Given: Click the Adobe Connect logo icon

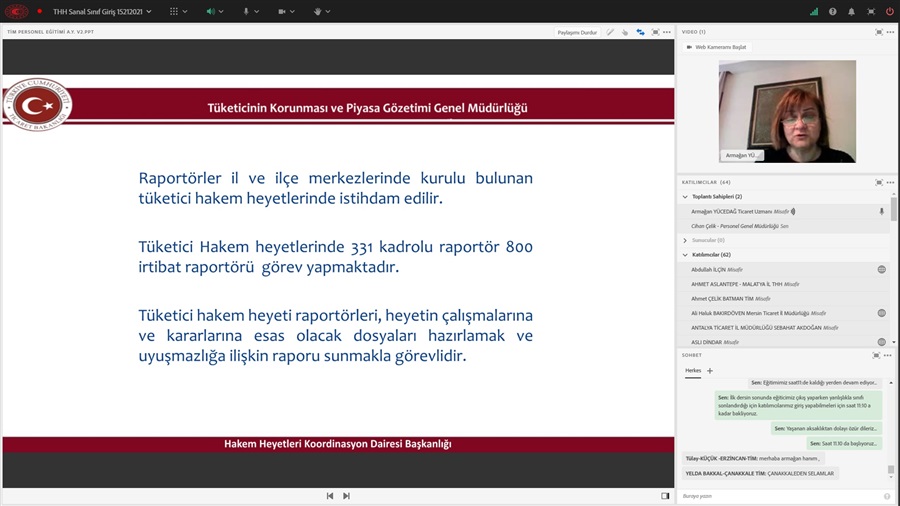Looking at the screenshot, I should pyautogui.click(x=16, y=11).
